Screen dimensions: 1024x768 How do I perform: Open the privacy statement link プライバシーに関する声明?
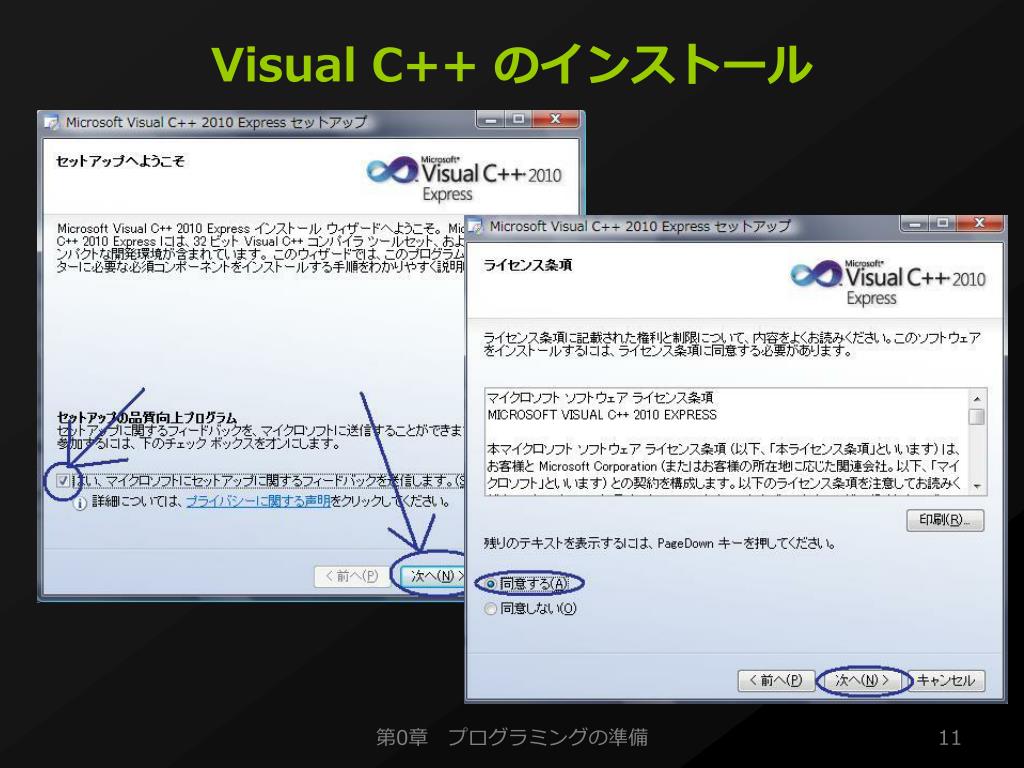click(258, 501)
